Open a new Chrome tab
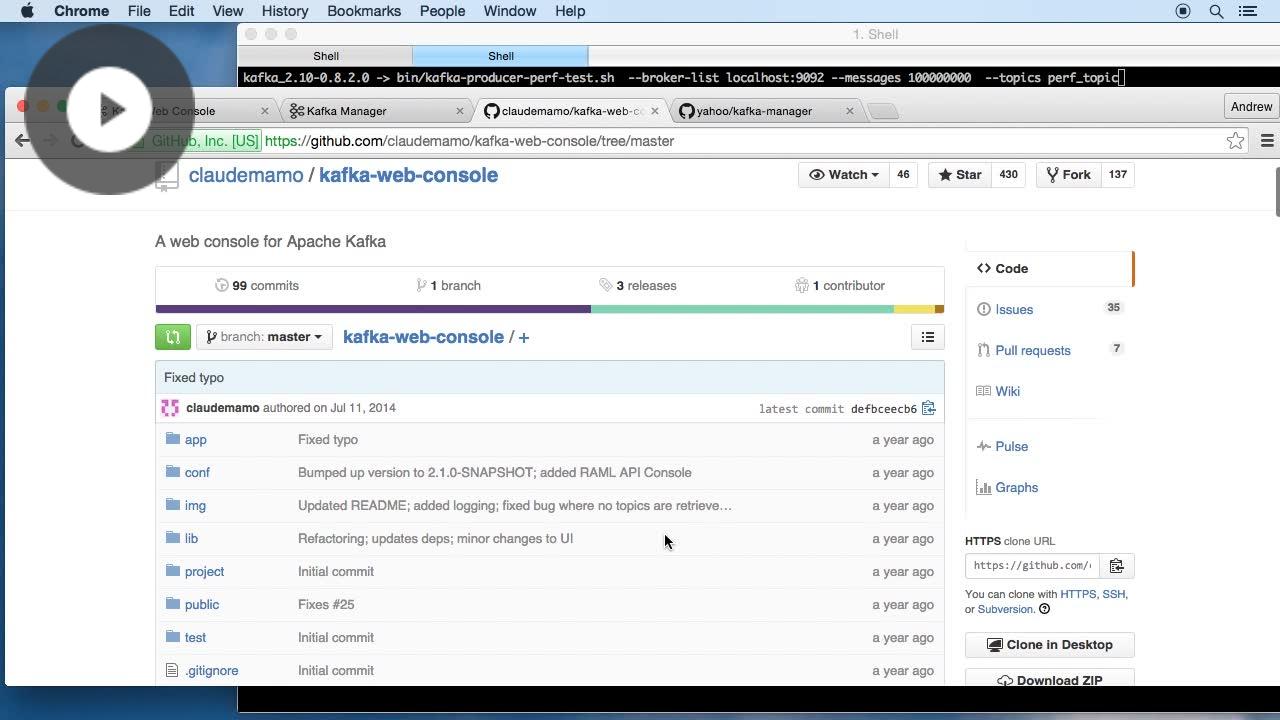 tap(883, 111)
